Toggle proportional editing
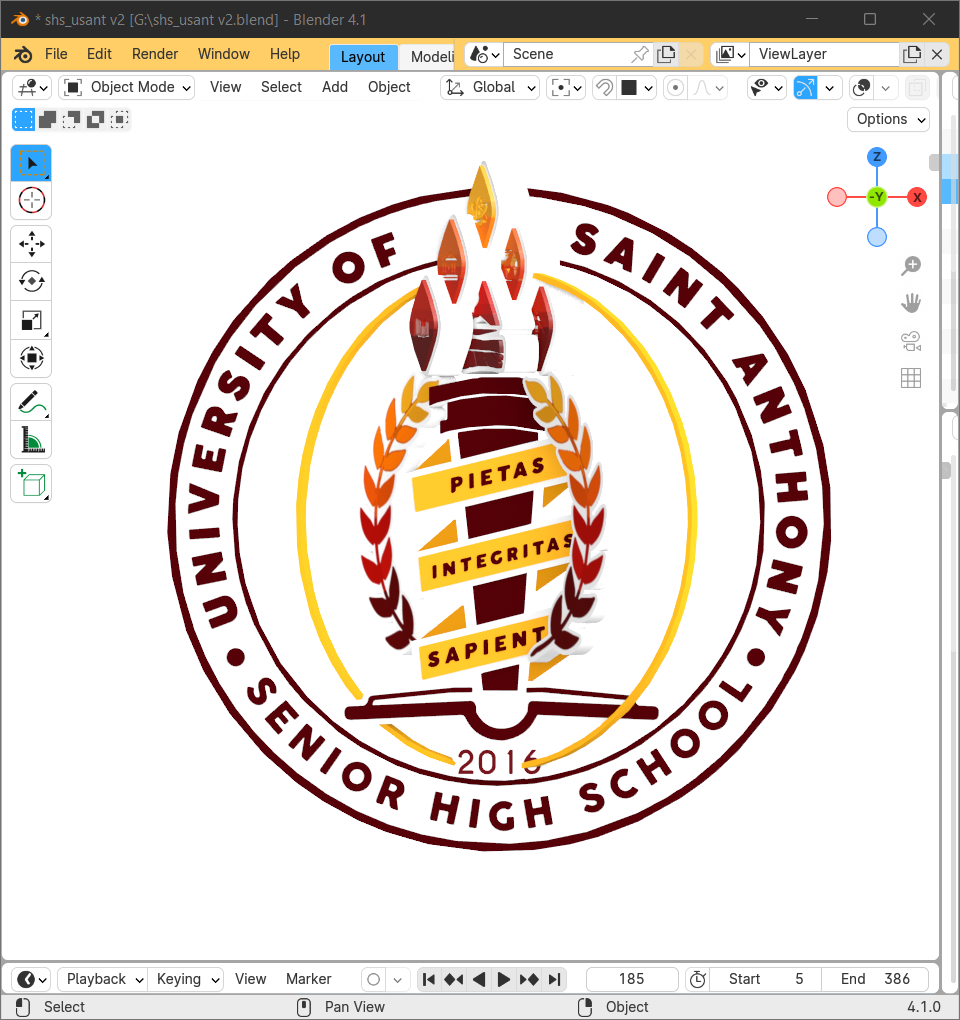 tap(676, 87)
